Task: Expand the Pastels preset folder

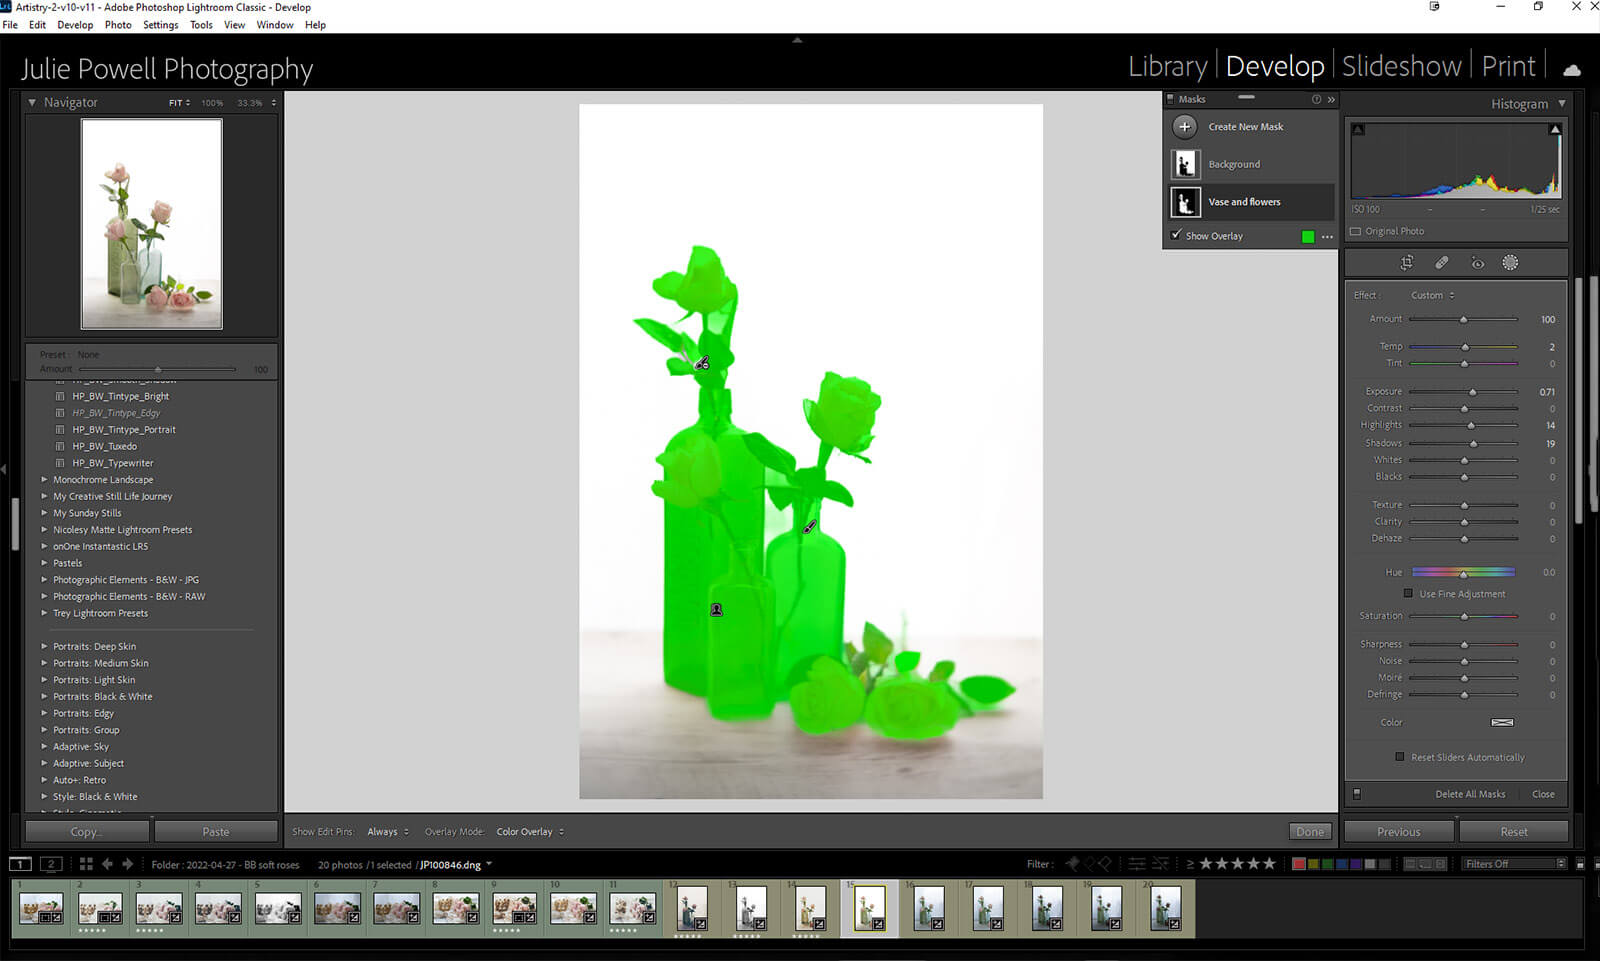Action: [44, 563]
